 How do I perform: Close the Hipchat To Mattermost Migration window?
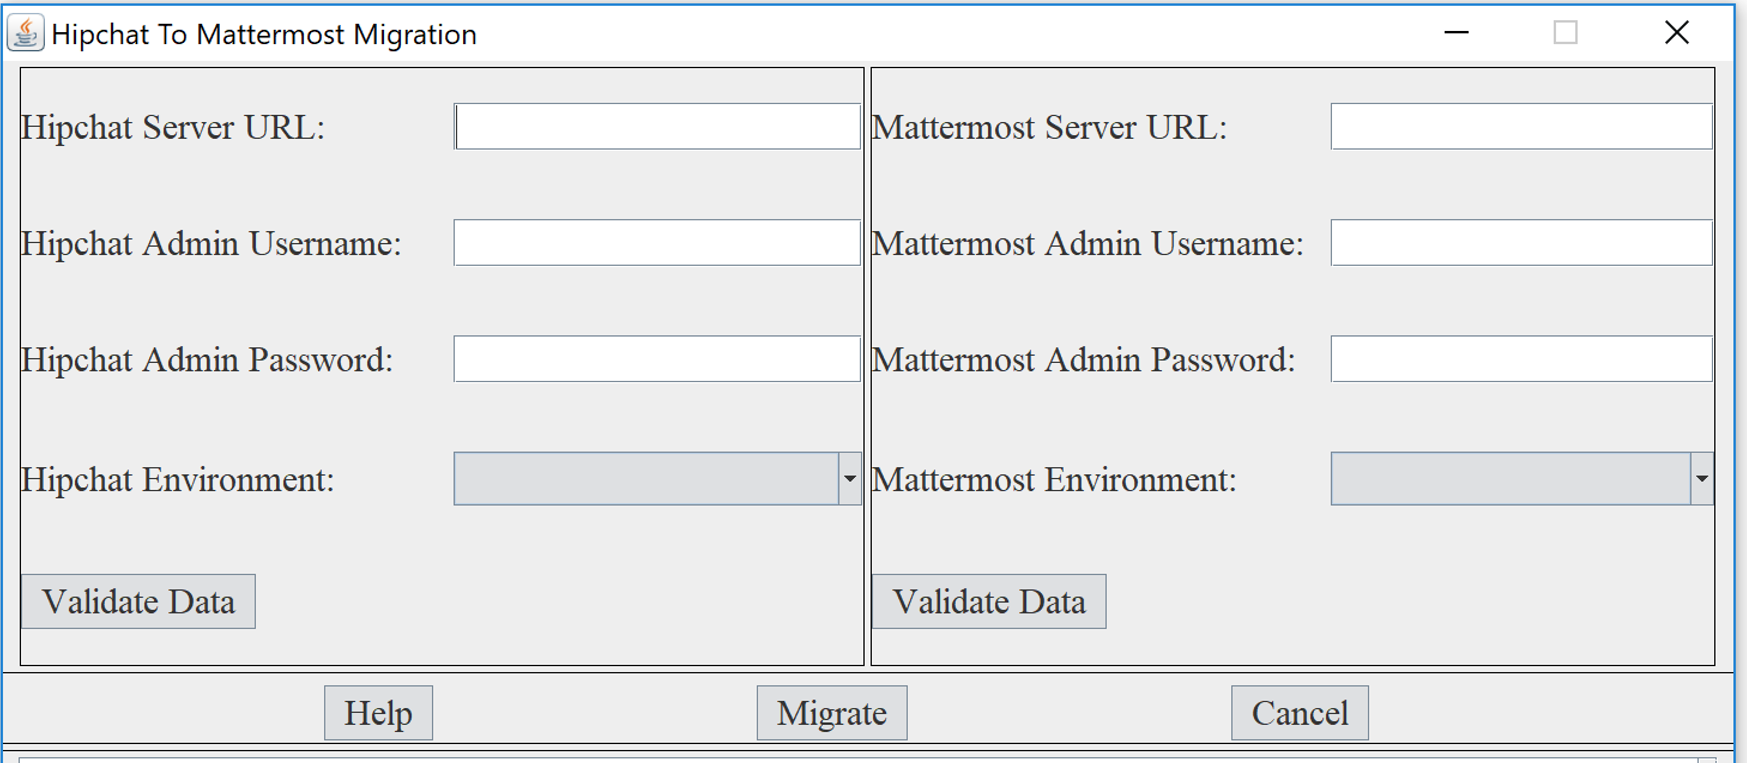[x=1677, y=33]
